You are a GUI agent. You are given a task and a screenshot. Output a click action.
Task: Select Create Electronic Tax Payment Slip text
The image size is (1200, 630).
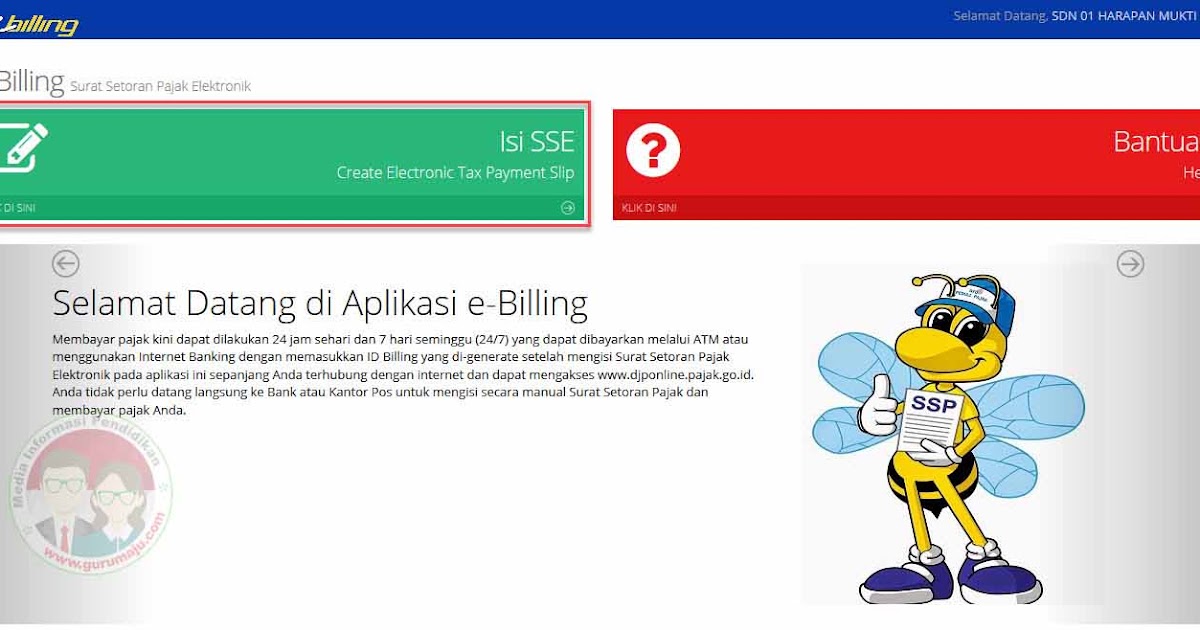(x=455, y=173)
